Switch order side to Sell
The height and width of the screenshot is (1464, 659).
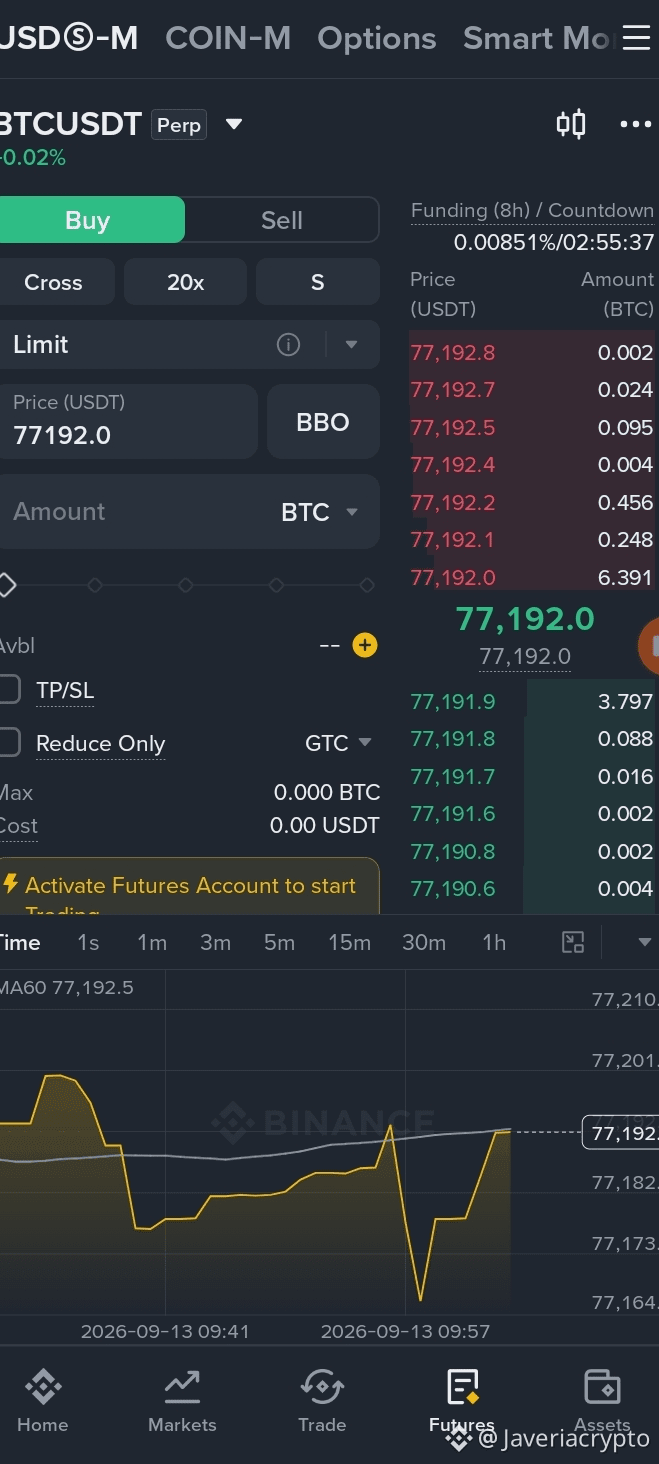[x=282, y=220]
